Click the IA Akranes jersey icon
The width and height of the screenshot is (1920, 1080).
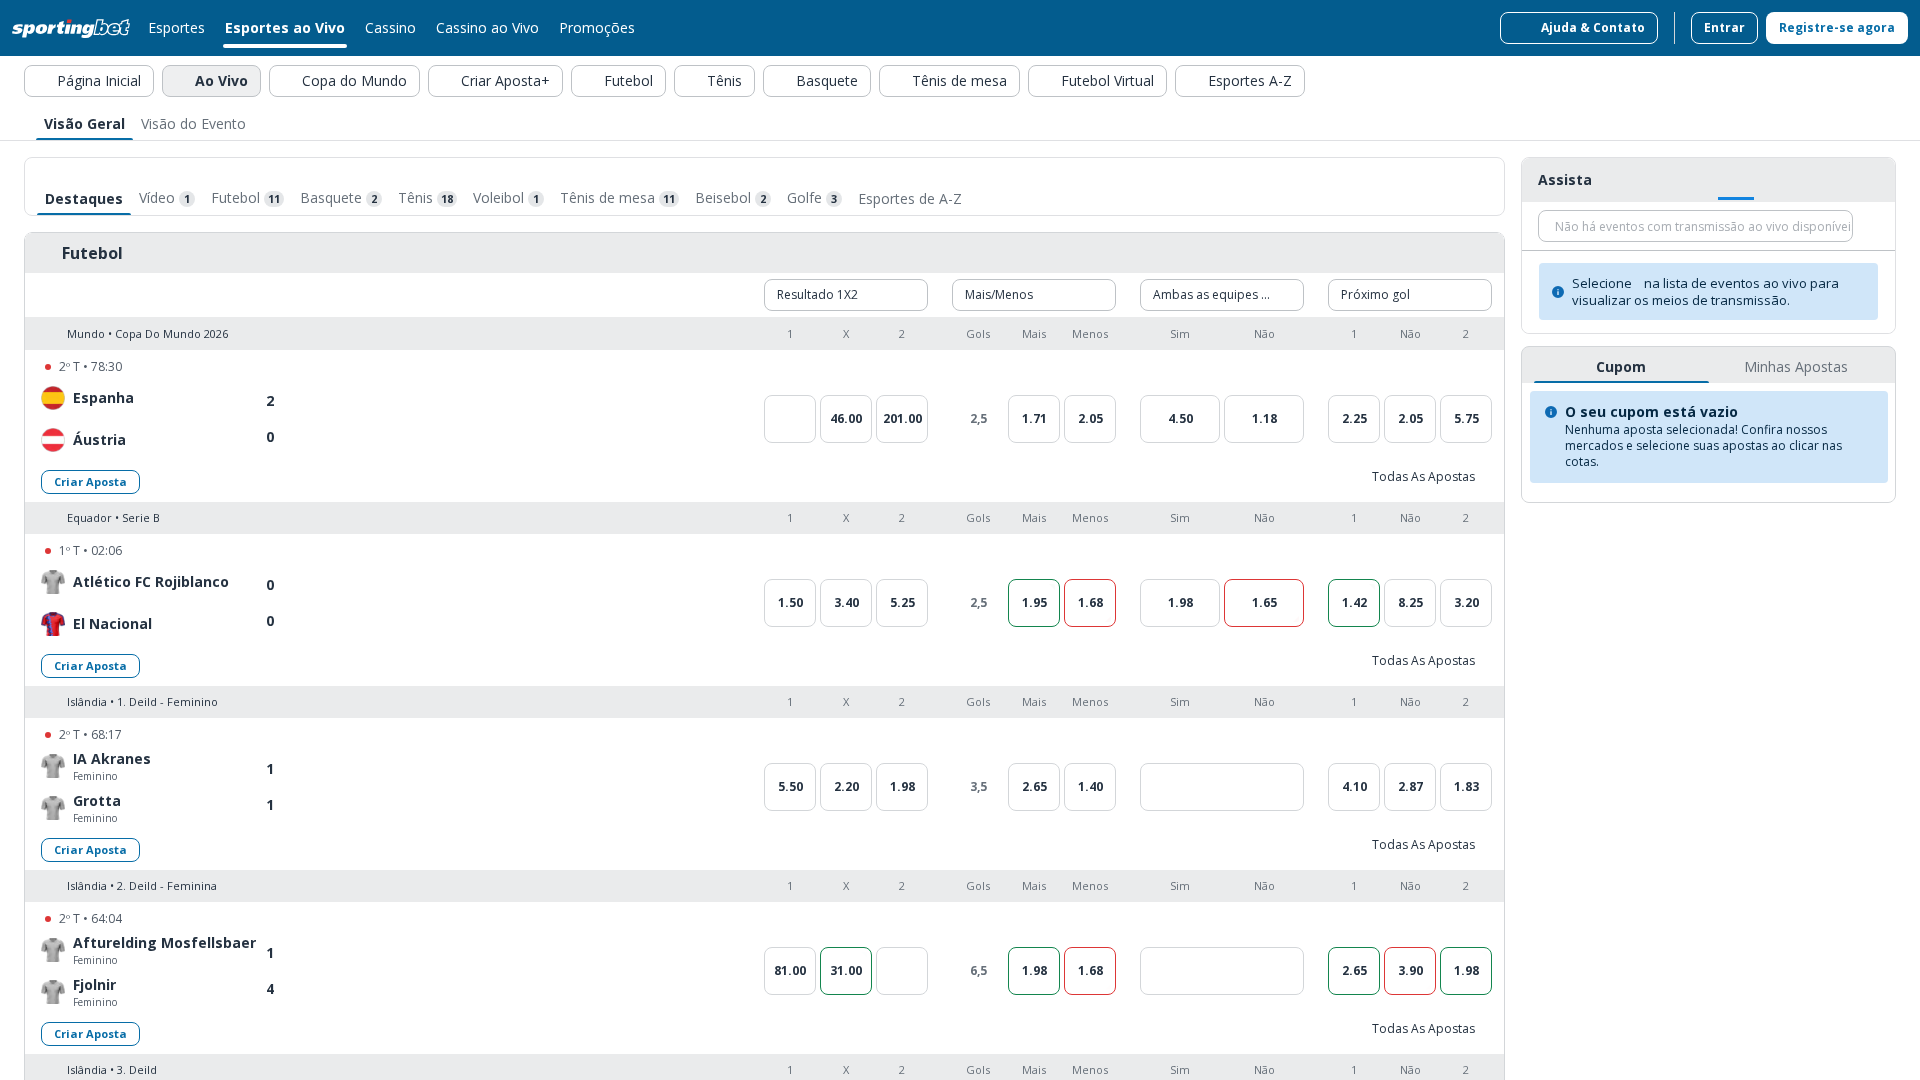pos(53,766)
